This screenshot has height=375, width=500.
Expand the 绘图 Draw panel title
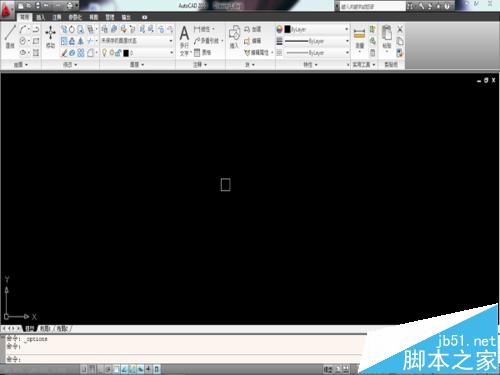(x=21, y=65)
